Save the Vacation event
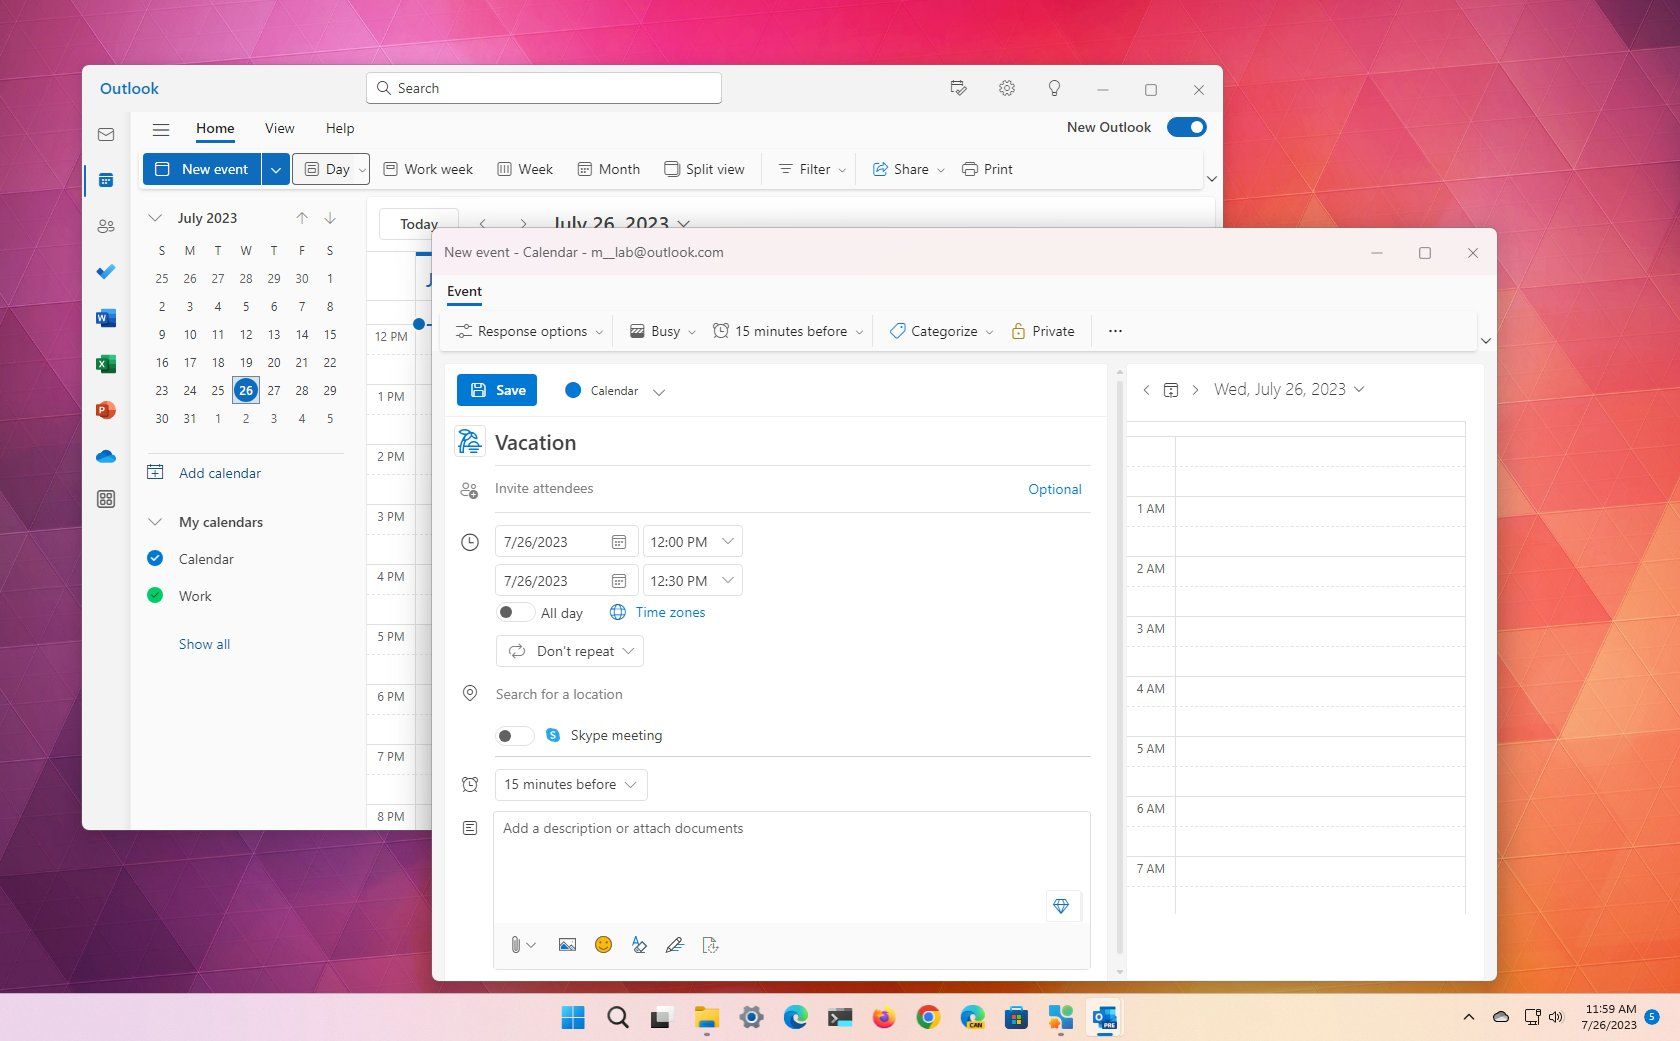 (496, 390)
